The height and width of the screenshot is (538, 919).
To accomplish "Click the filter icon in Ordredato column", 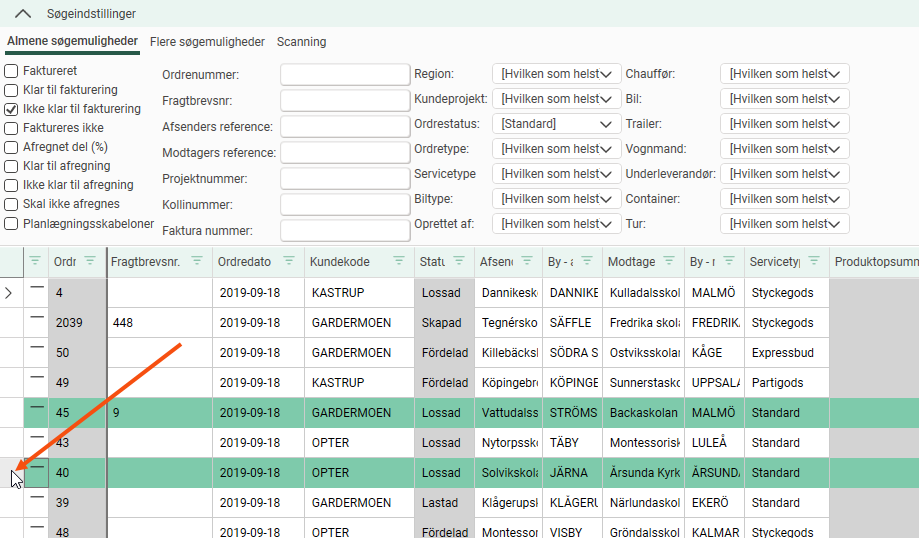I will tap(289, 261).
